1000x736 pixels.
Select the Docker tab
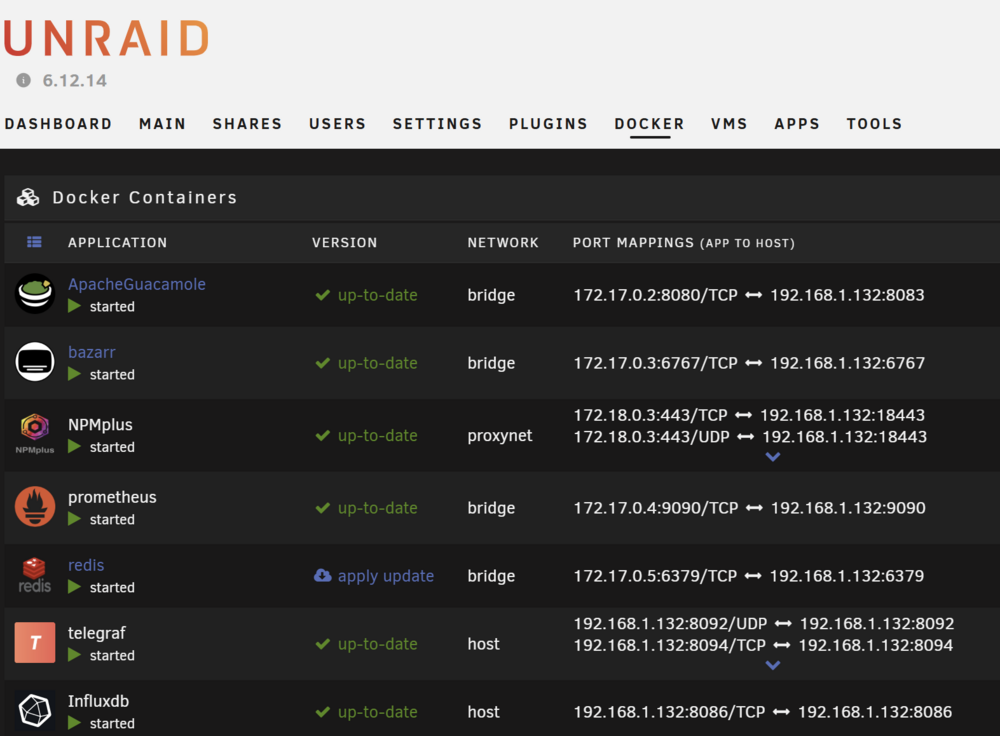649,124
